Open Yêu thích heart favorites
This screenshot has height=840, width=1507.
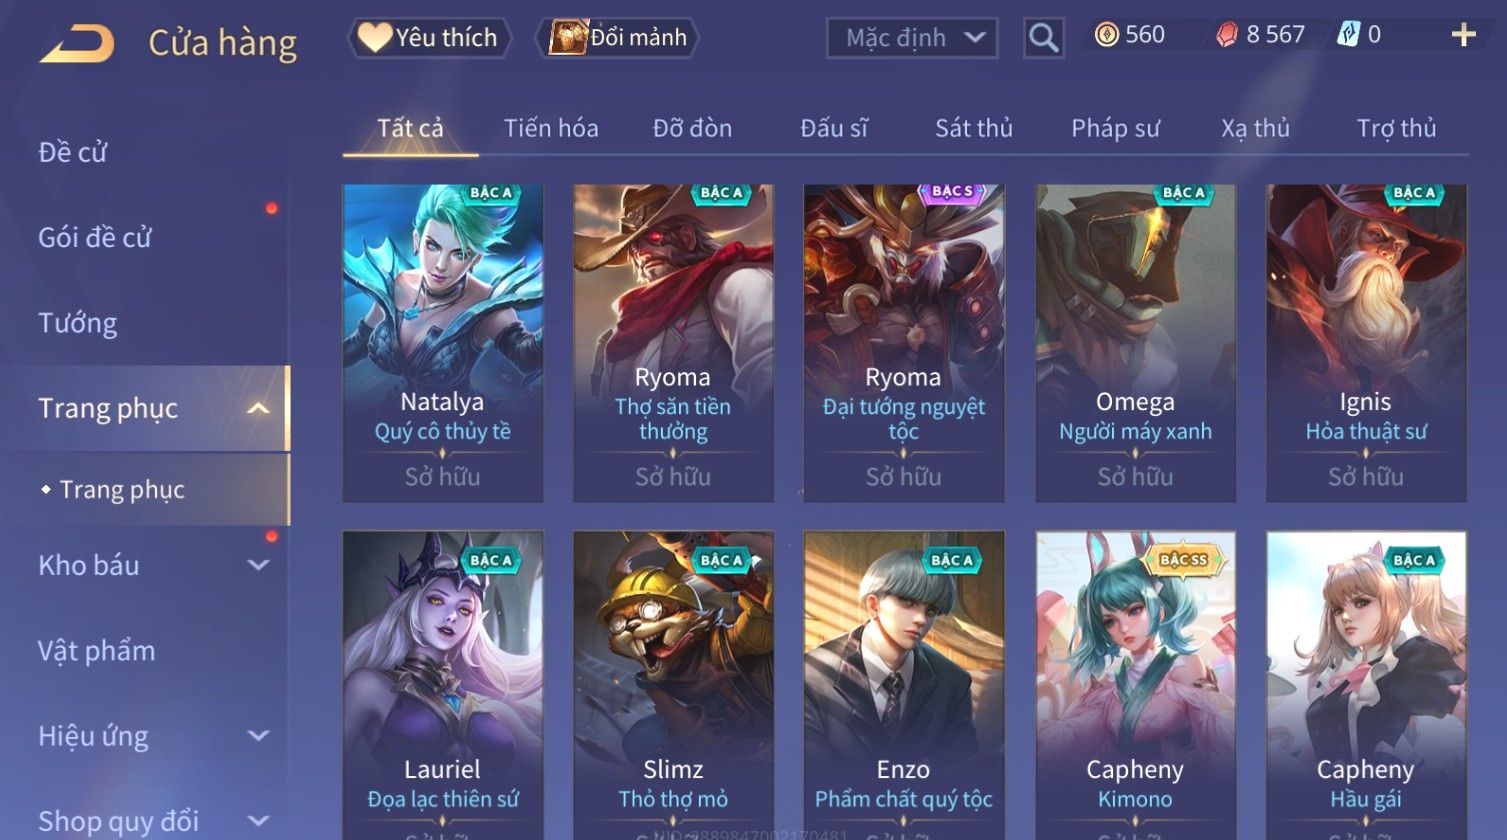point(429,38)
